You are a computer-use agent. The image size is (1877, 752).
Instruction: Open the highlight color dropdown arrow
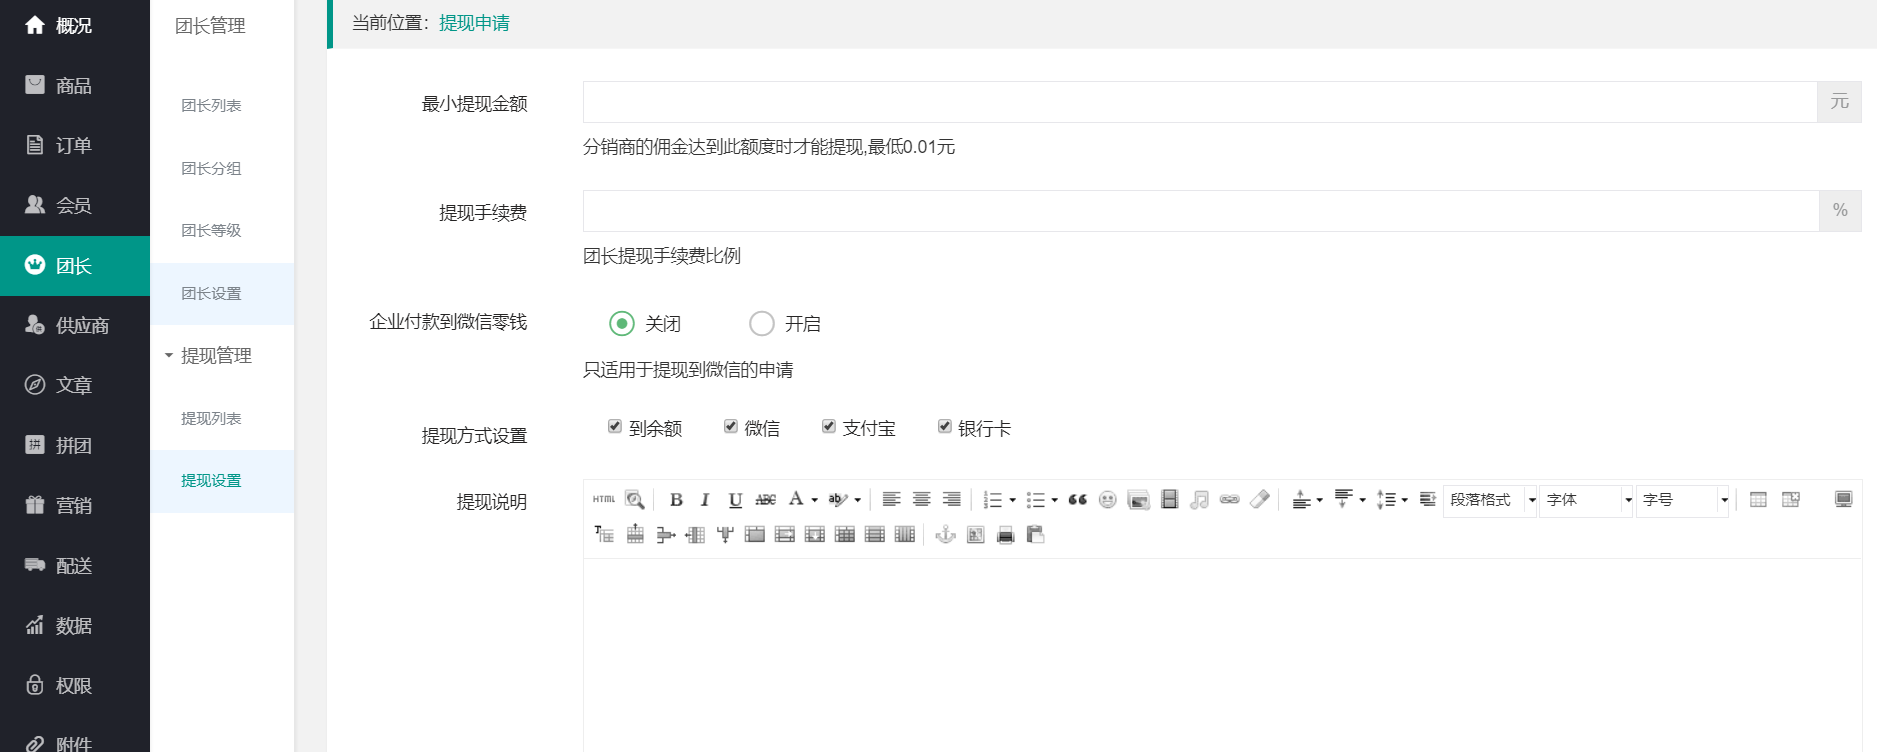coord(857,500)
